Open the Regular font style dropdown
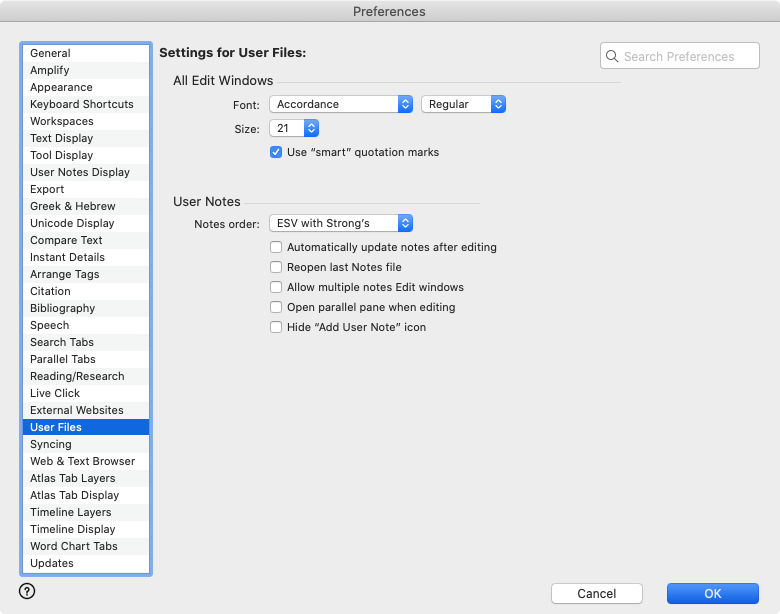The image size is (780, 614). pyautogui.click(x=463, y=104)
